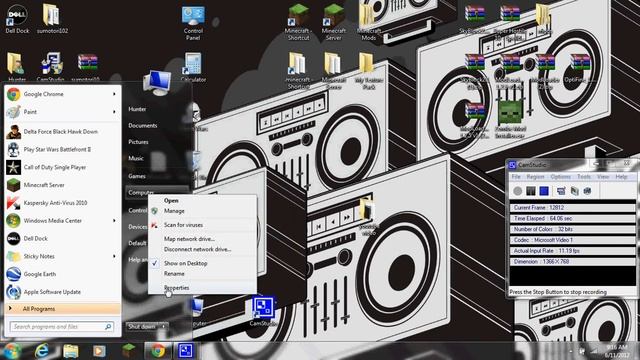Select the OptiFine archive desktop icon
This screenshot has width=640, height=360.
click(579, 68)
